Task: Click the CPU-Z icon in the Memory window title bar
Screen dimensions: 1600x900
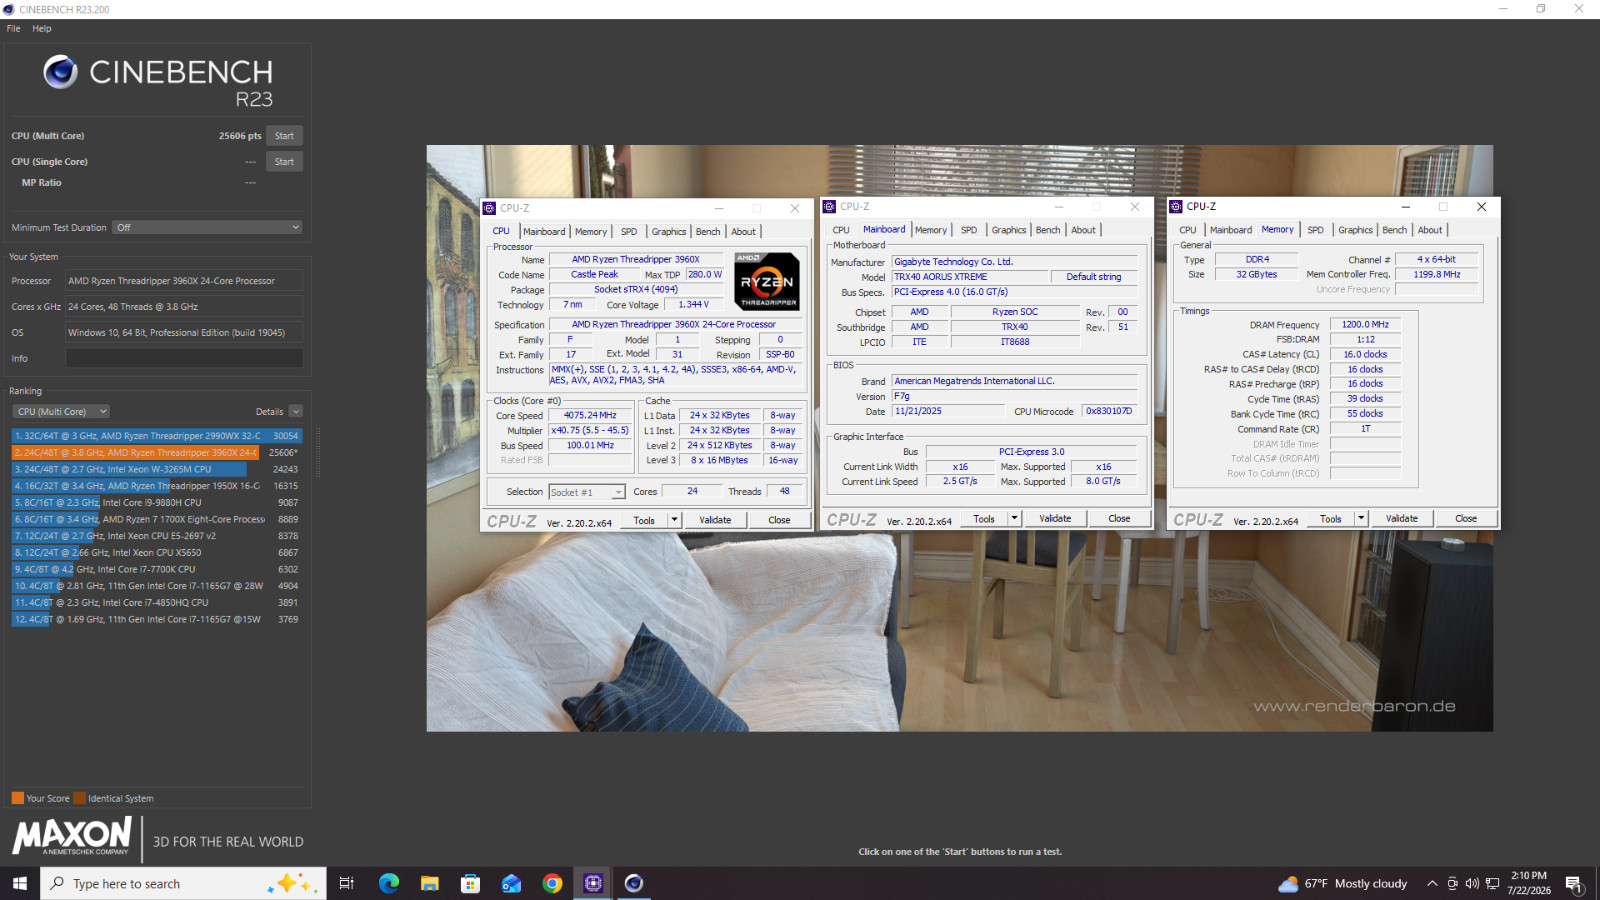Action: (x=1176, y=207)
